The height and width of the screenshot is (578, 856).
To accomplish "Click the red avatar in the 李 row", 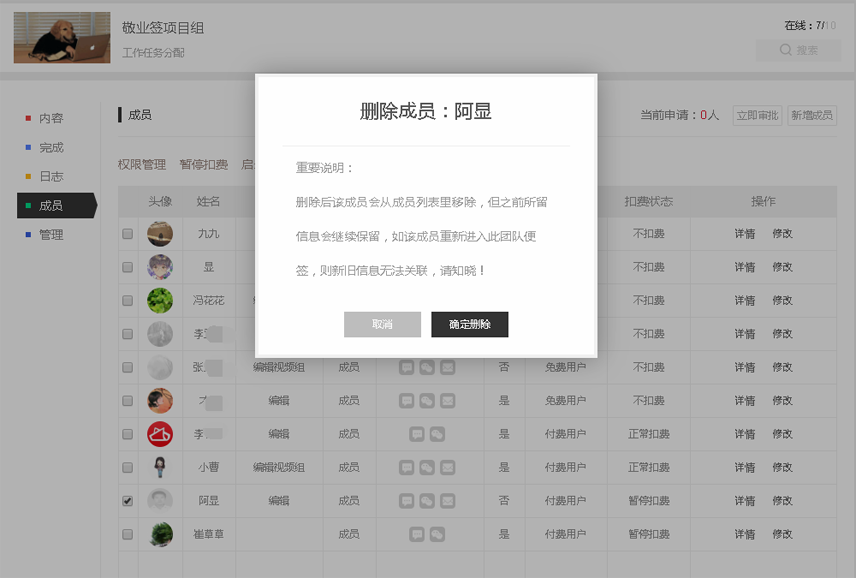I will [x=160, y=434].
